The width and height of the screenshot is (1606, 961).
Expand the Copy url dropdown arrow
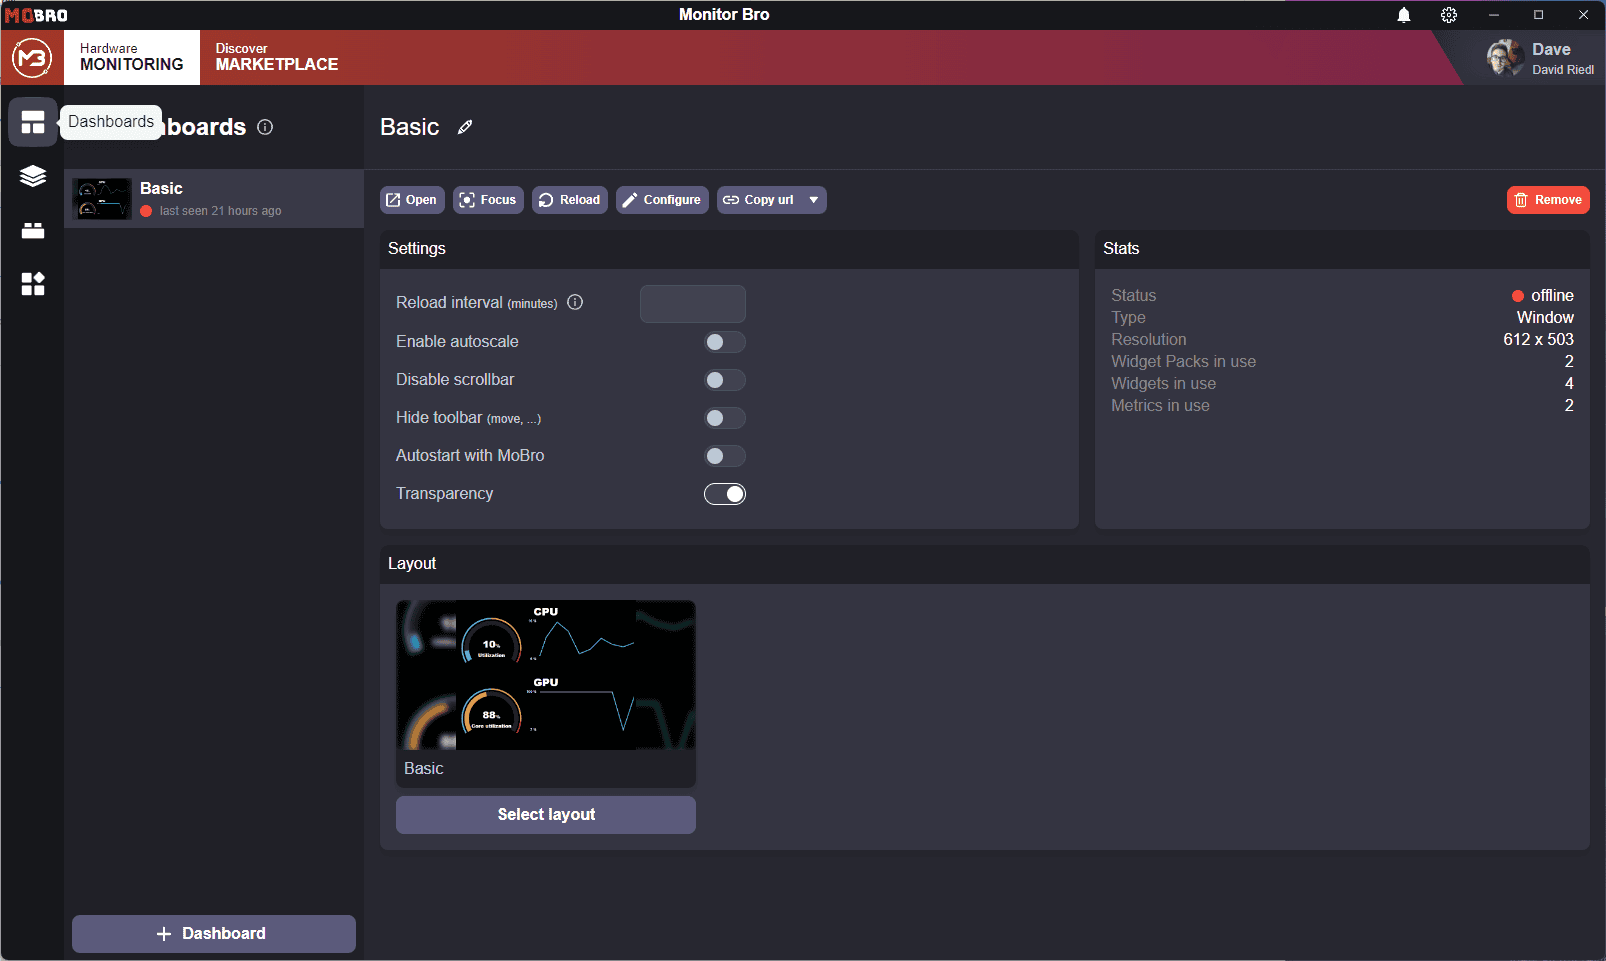(814, 200)
